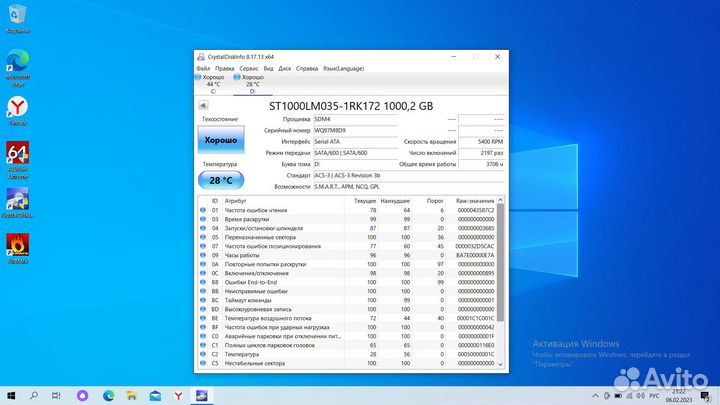Image resolution: width=720 pixels, height=405 pixels.
Task: Open the Yandex browser desktop shortcut
Action: coord(17,108)
